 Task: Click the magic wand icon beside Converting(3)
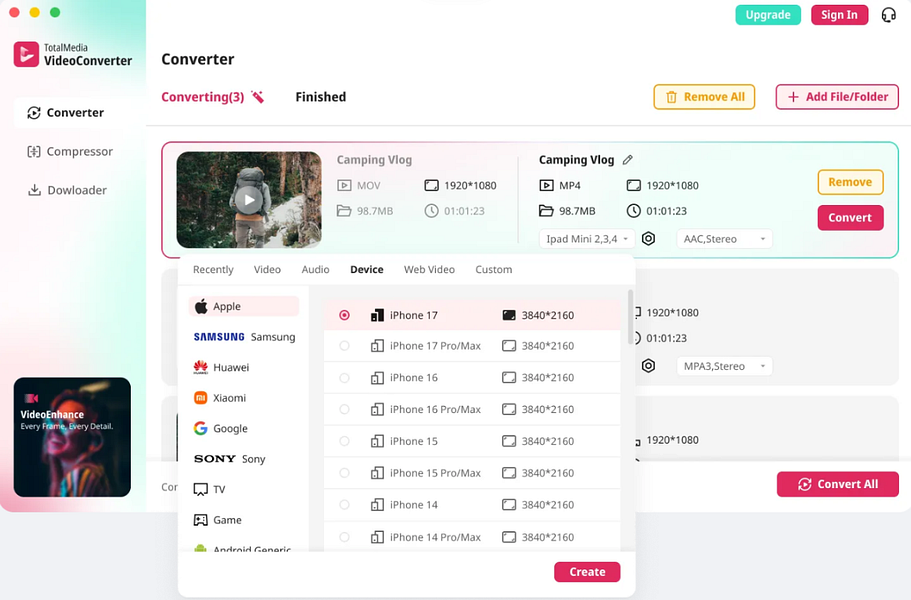[257, 97]
